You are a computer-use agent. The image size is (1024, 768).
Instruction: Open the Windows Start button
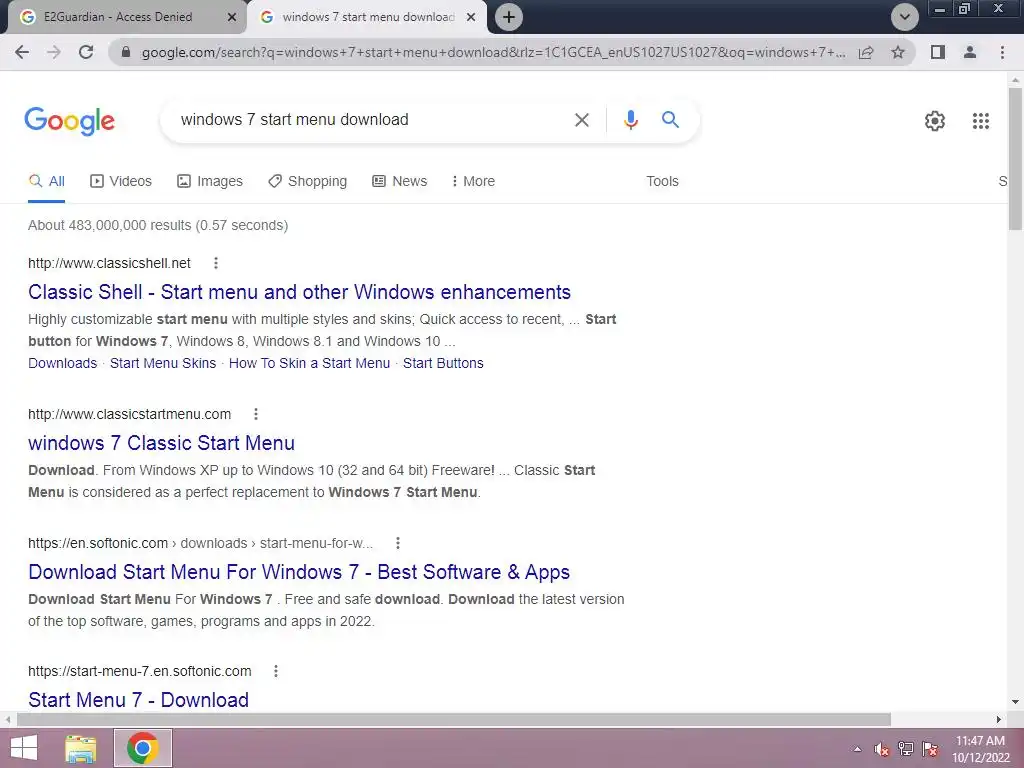point(24,748)
